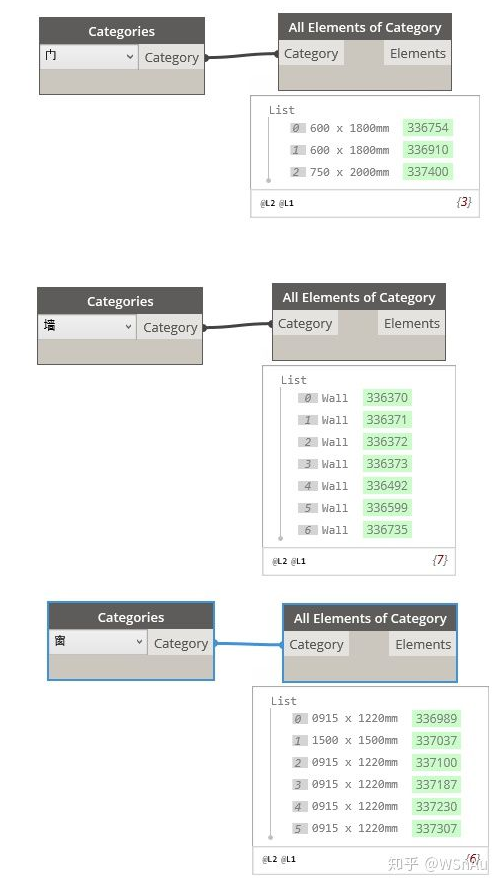Click Elements output port of window node
Image resolution: width=497 pixels, height=886 pixels.
[x=423, y=644]
